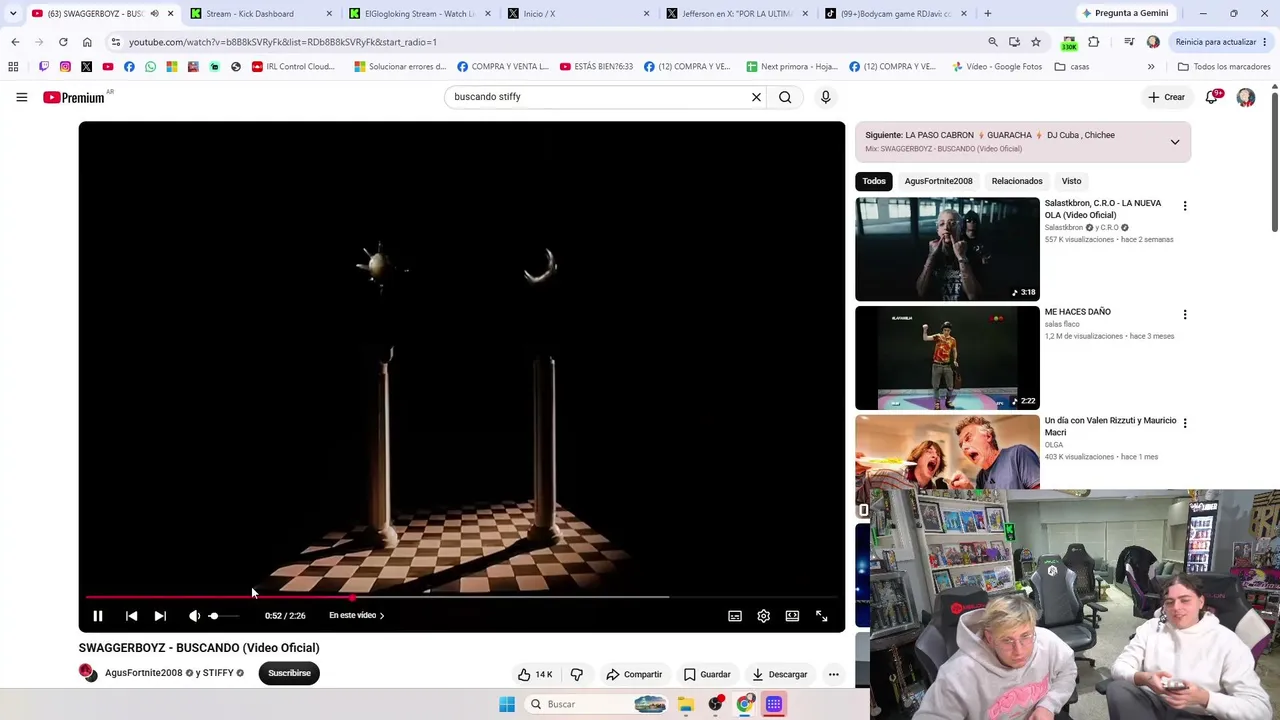Open 'Todos los marcadores' bookmarks folder
This screenshot has height=720, width=1280.
pyautogui.click(x=1224, y=67)
